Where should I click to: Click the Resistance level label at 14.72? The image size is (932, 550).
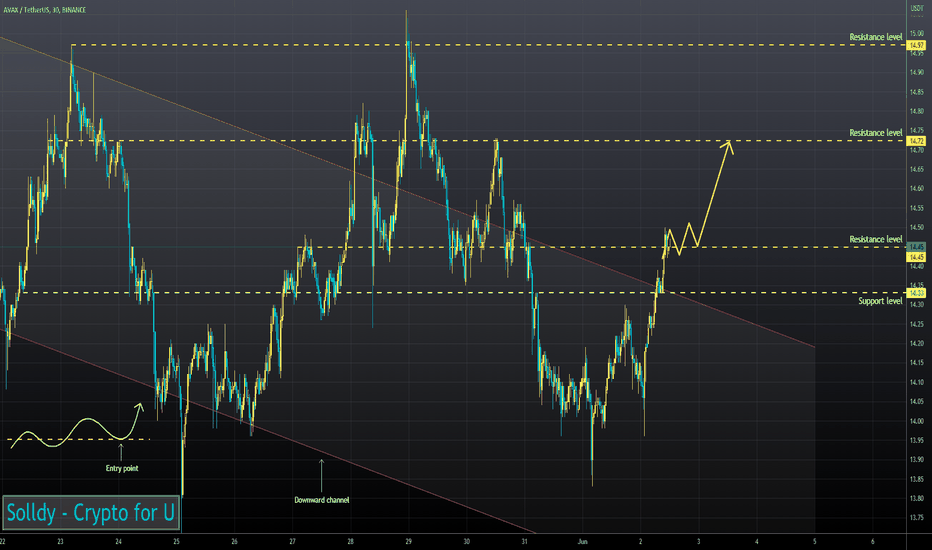coord(876,133)
